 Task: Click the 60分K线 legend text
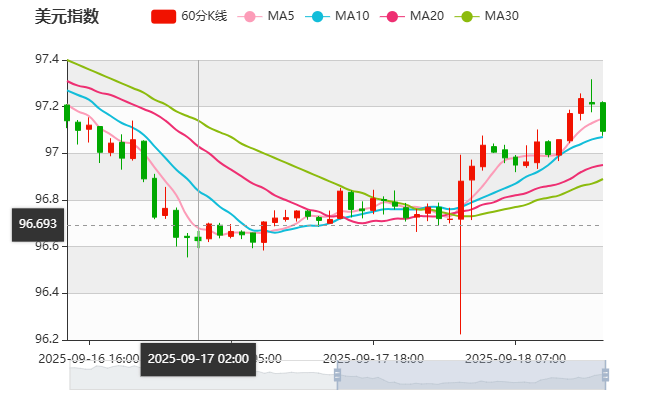pos(205,16)
